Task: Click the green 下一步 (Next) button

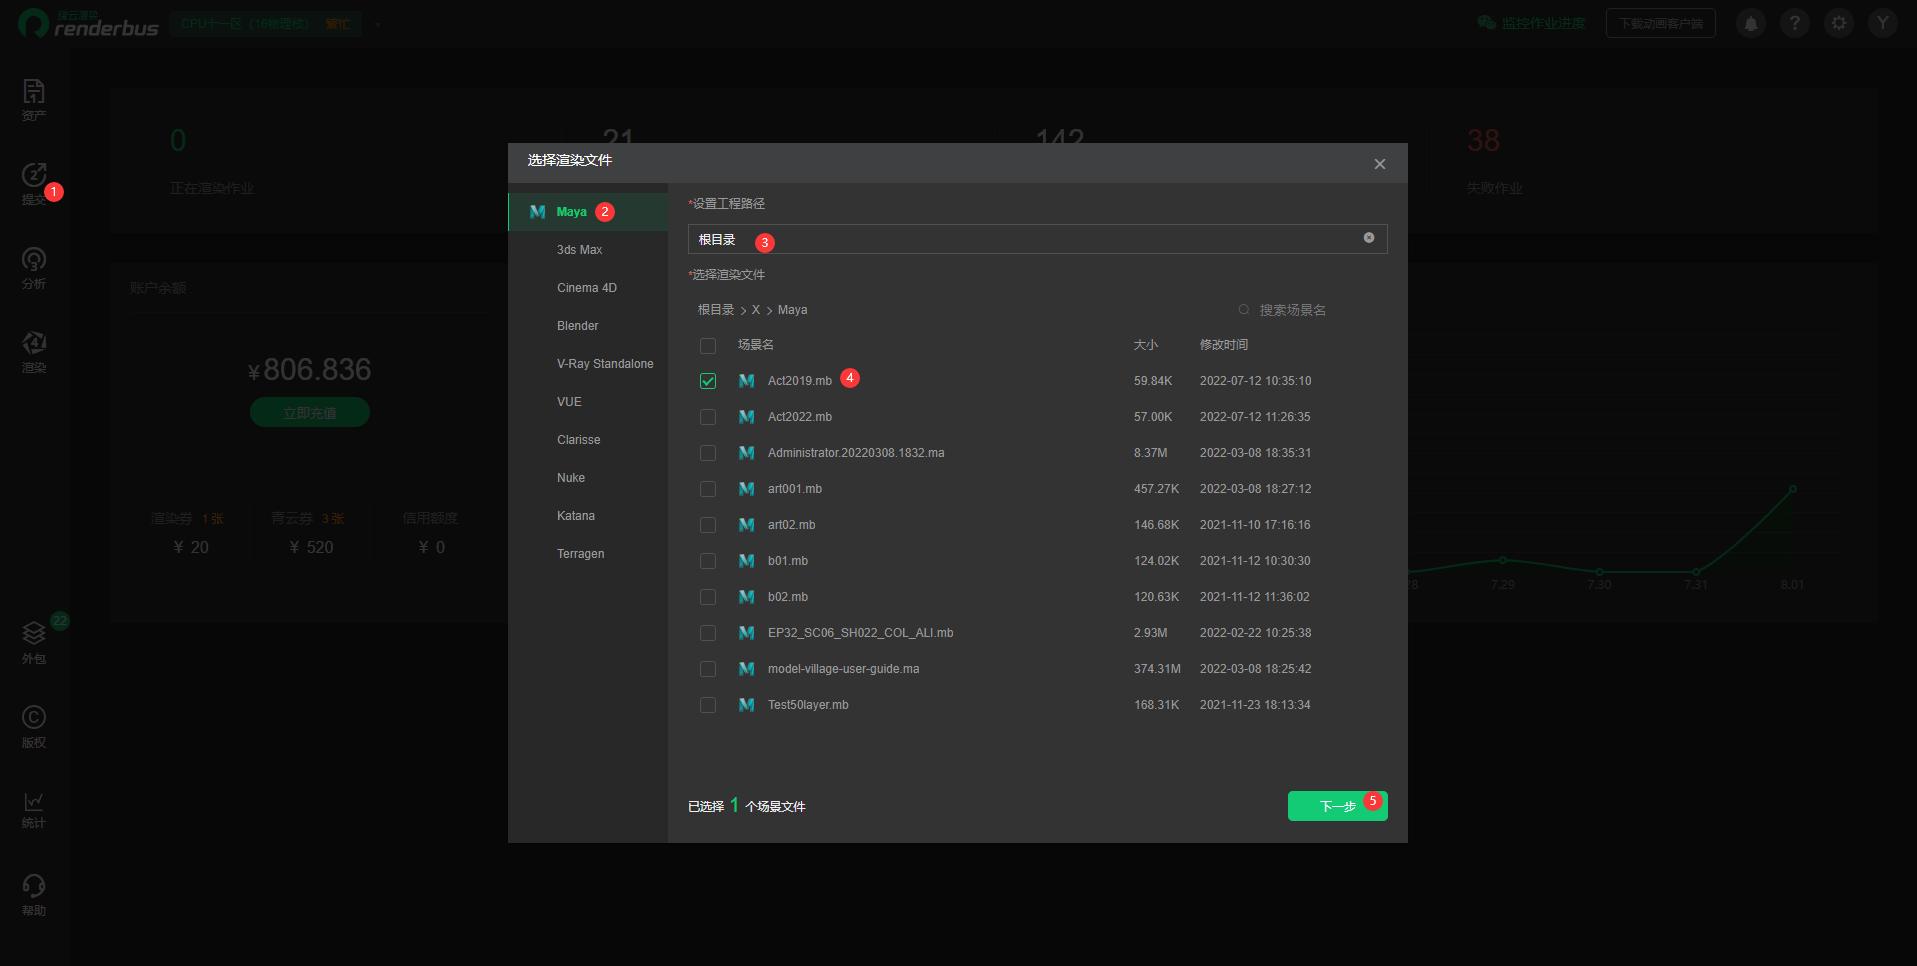Action: coord(1336,806)
